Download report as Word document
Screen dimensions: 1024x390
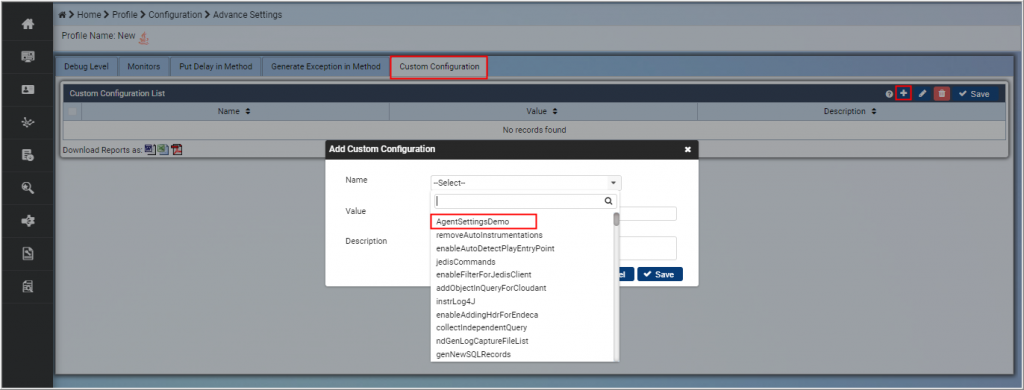coord(150,149)
